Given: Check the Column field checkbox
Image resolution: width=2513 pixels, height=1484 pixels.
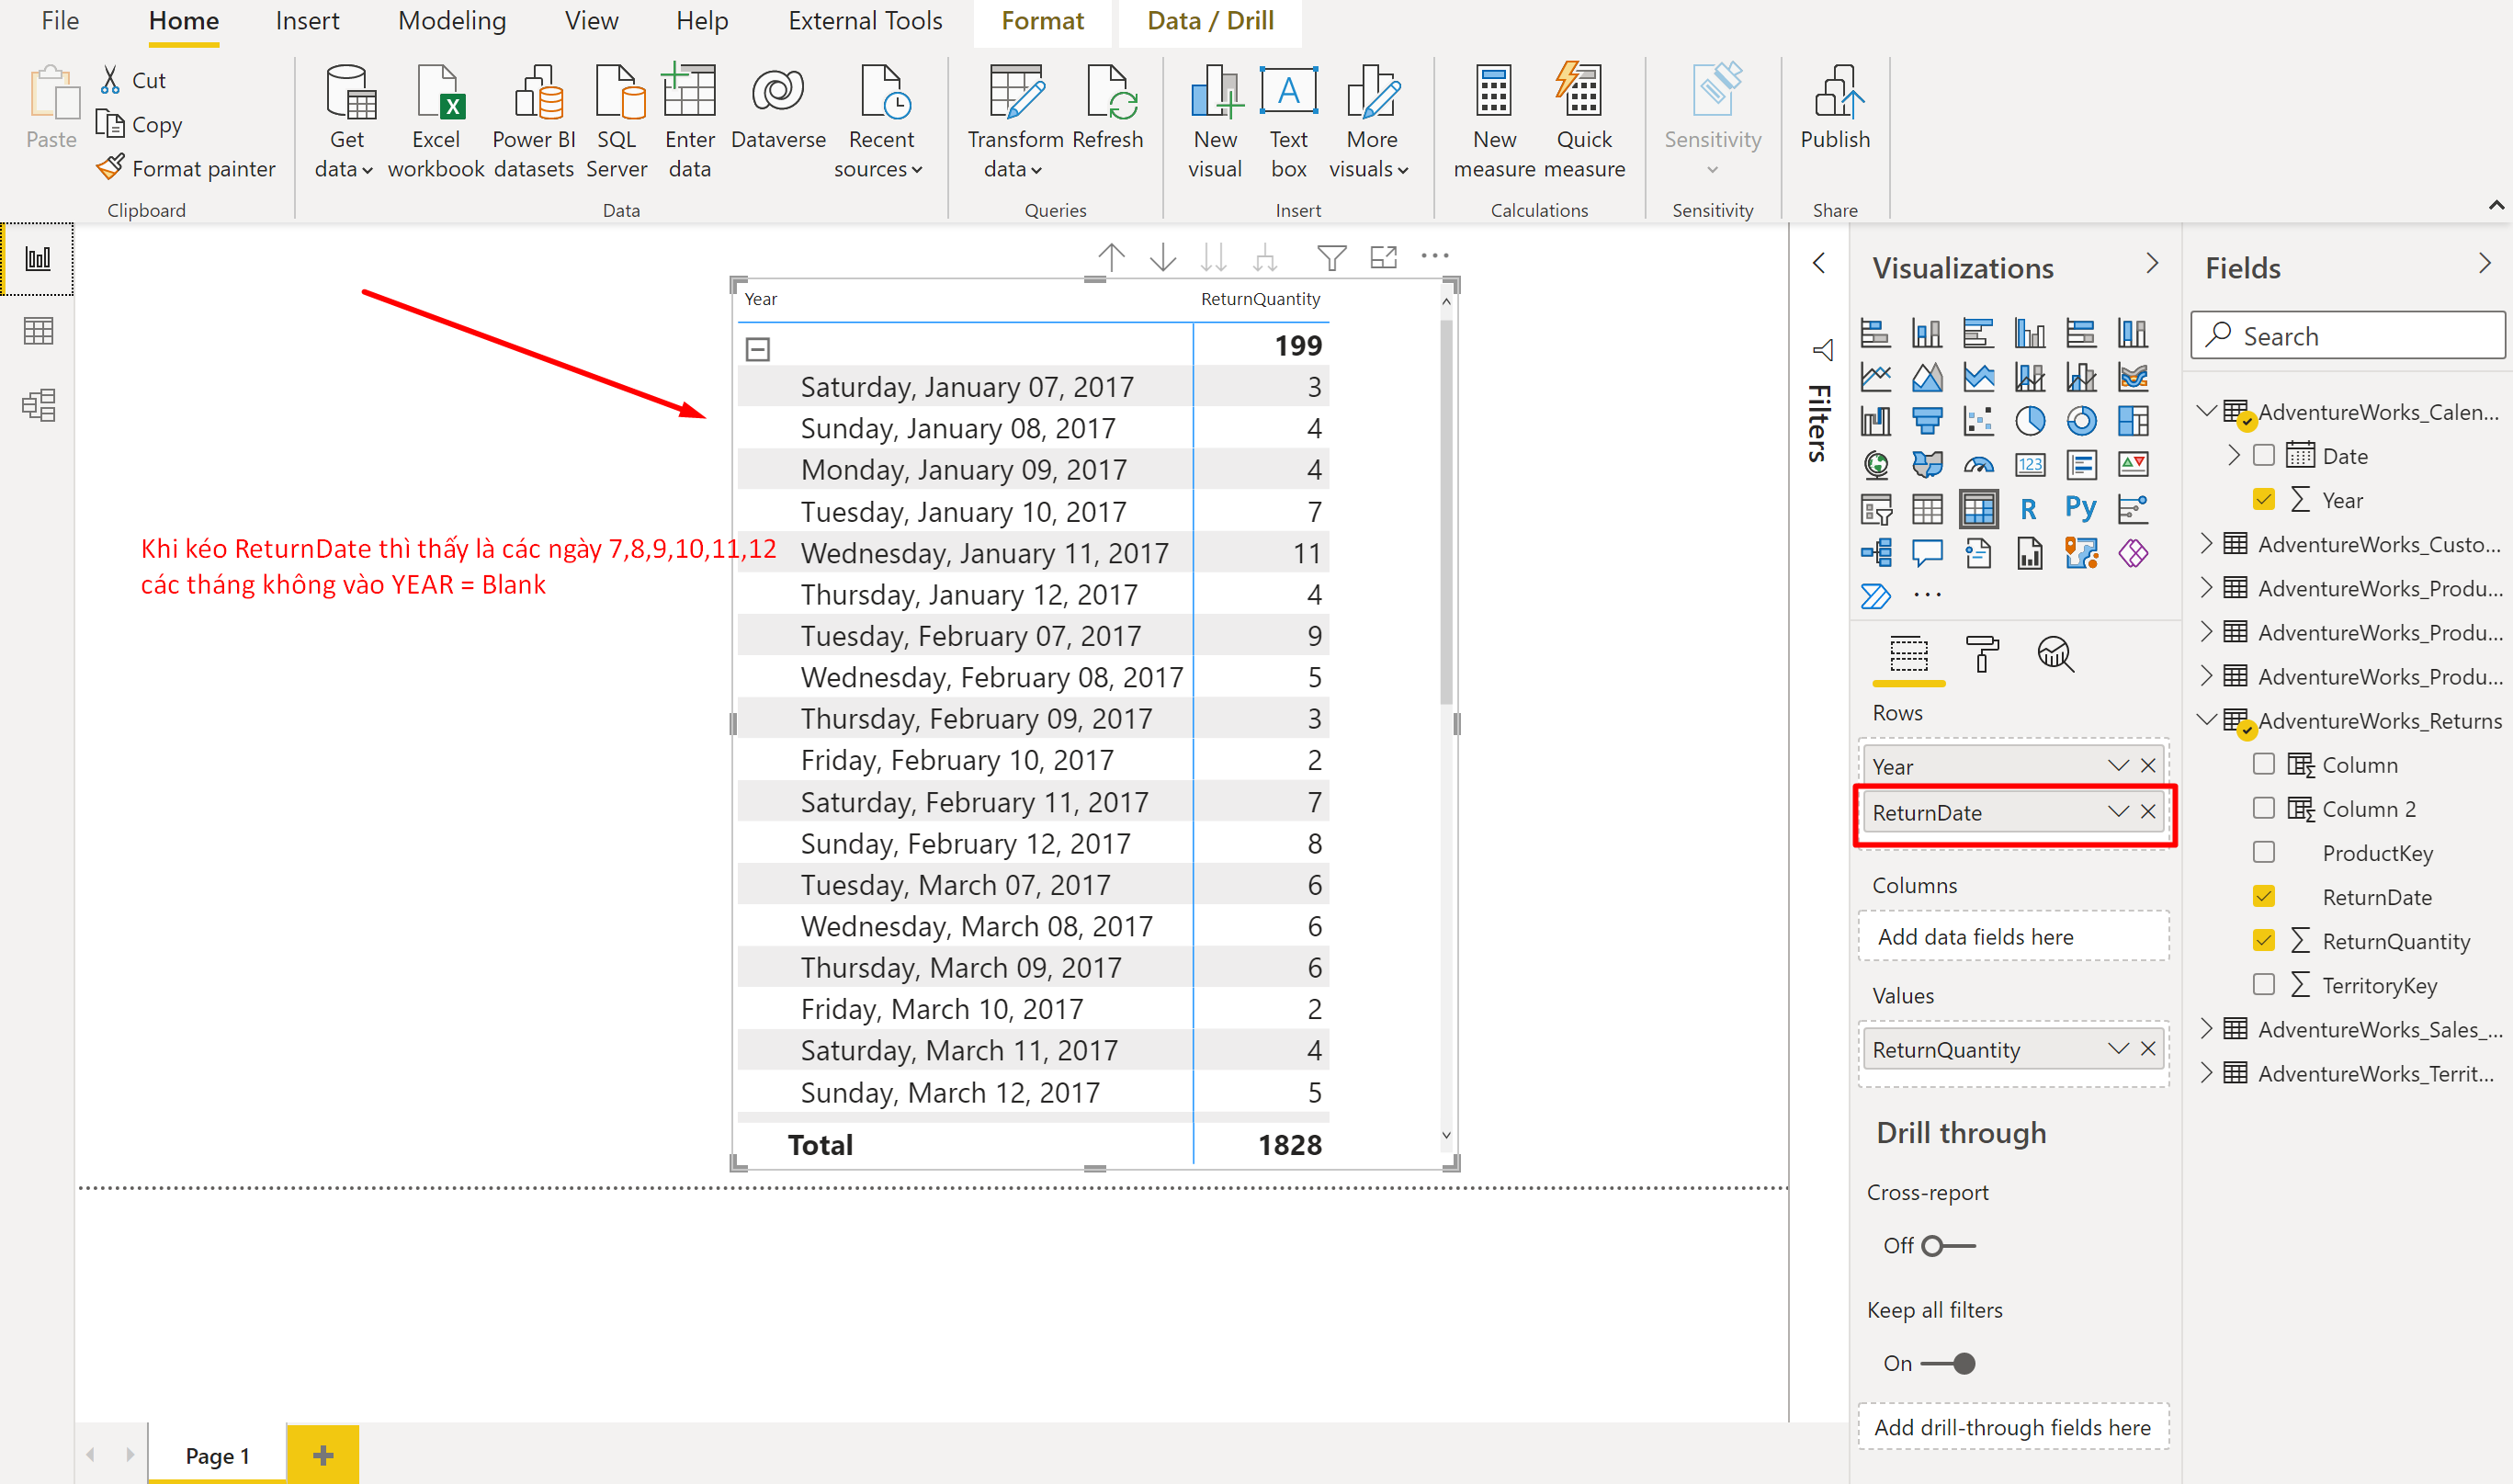Looking at the screenshot, I should coord(2264,764).
